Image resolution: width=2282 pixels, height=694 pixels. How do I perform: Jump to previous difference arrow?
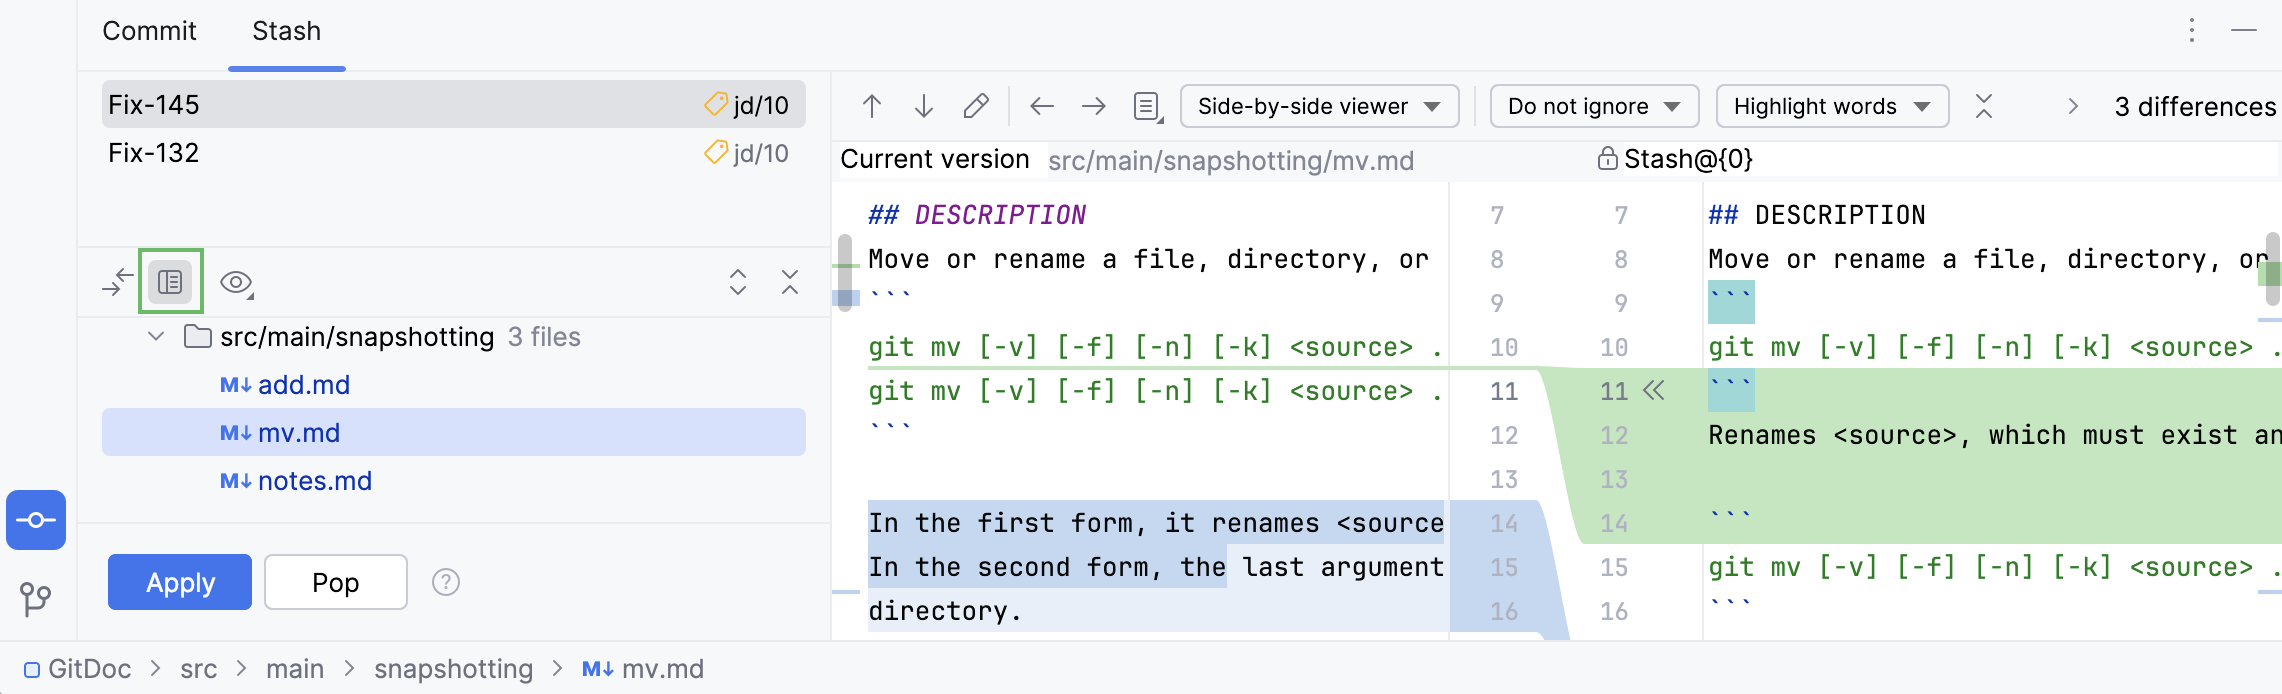[x=872, y=106]
